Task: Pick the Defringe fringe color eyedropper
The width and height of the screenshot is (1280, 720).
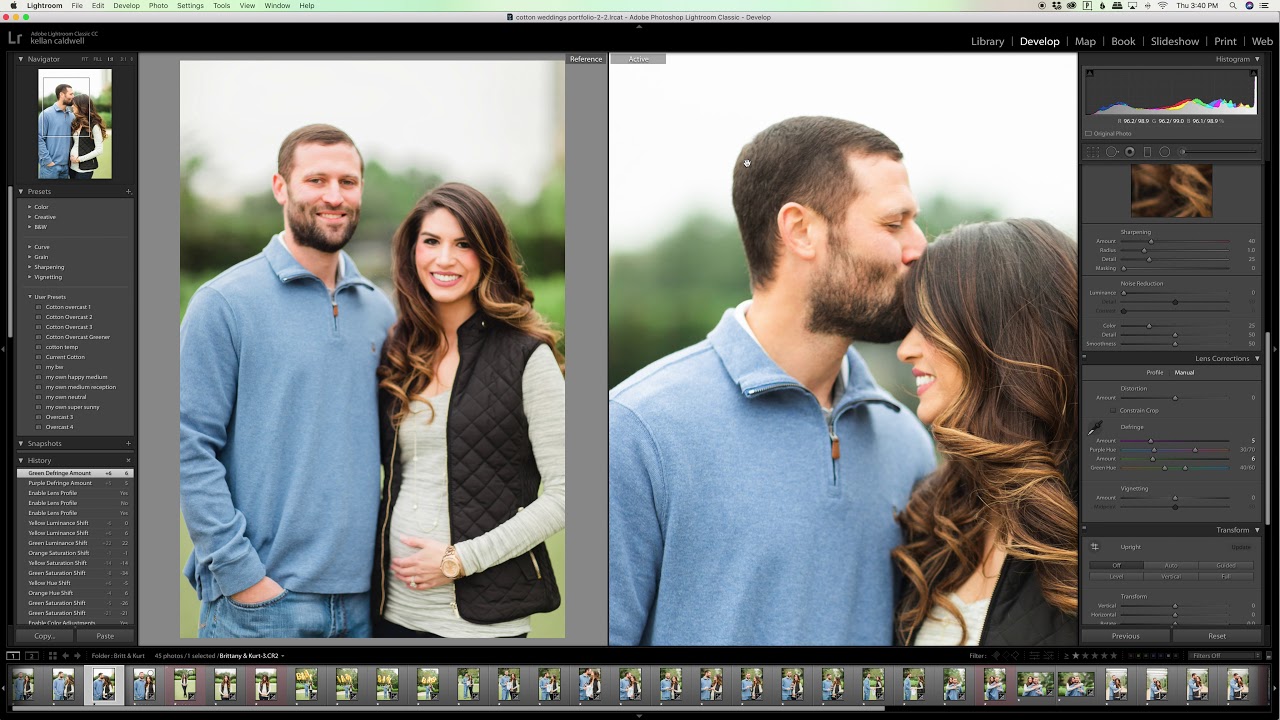Action: [x=1094, y=429]
